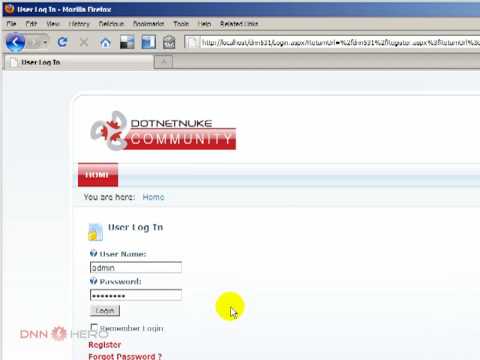Screen dimensions: 480x360
Task: Open the Related Links menu
Action: tap(239, 24)
